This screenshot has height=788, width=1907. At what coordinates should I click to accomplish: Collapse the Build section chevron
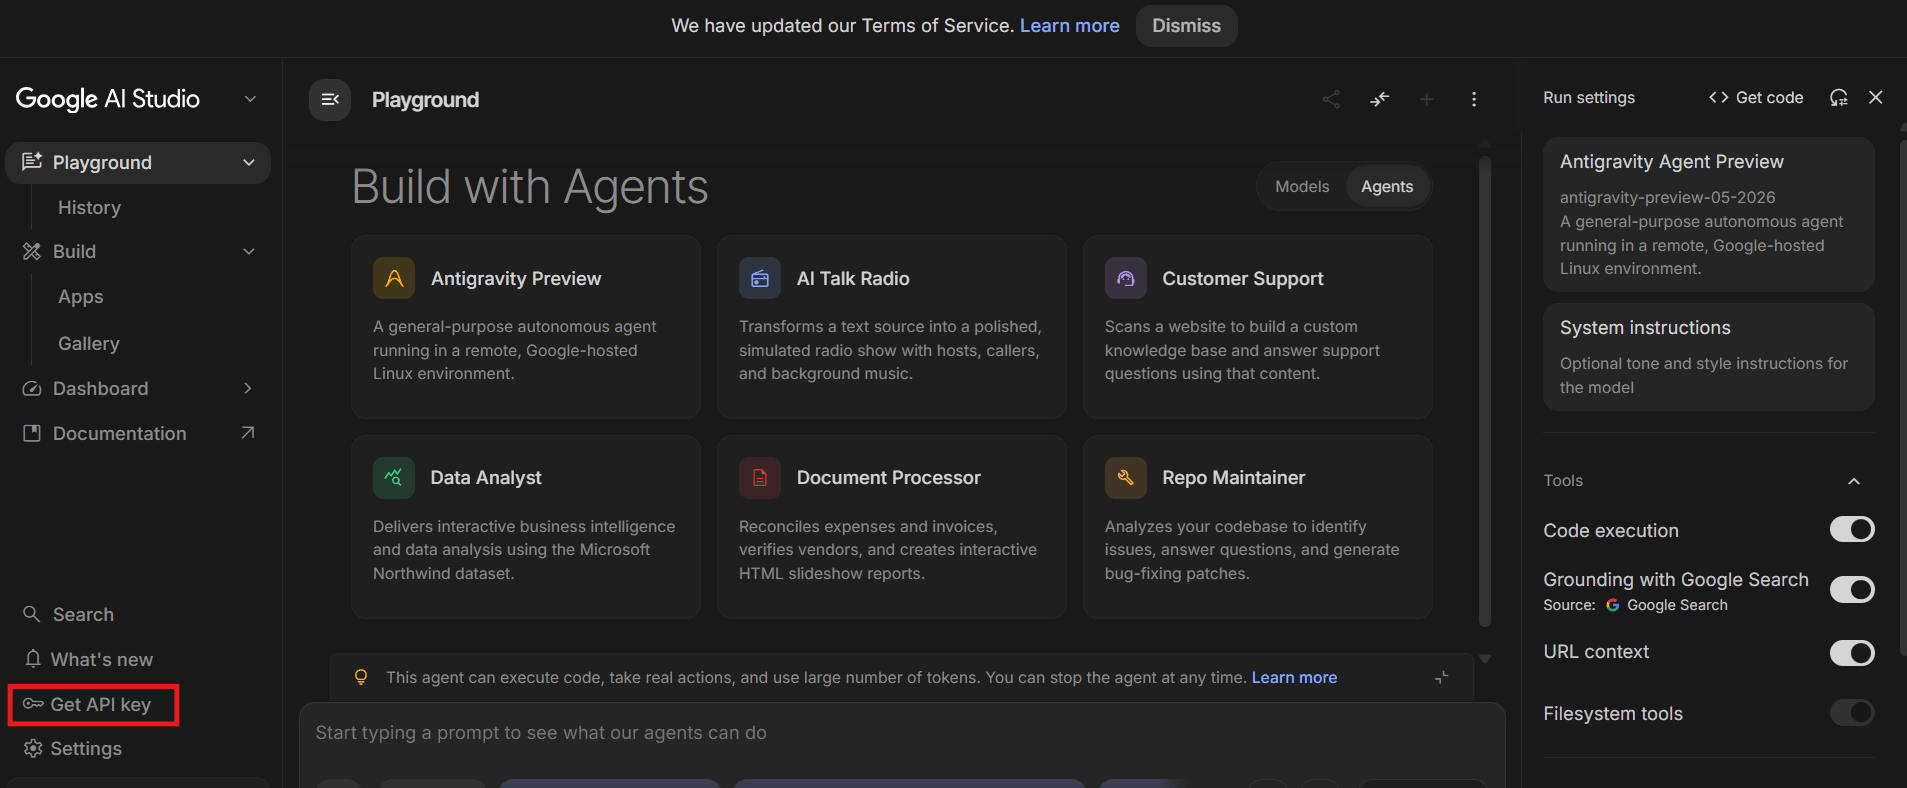tap(249, 252)
